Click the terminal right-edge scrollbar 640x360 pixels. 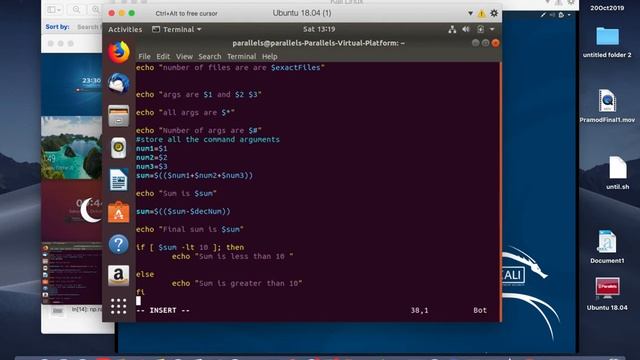pyautogui.click(x=500, y=191)
